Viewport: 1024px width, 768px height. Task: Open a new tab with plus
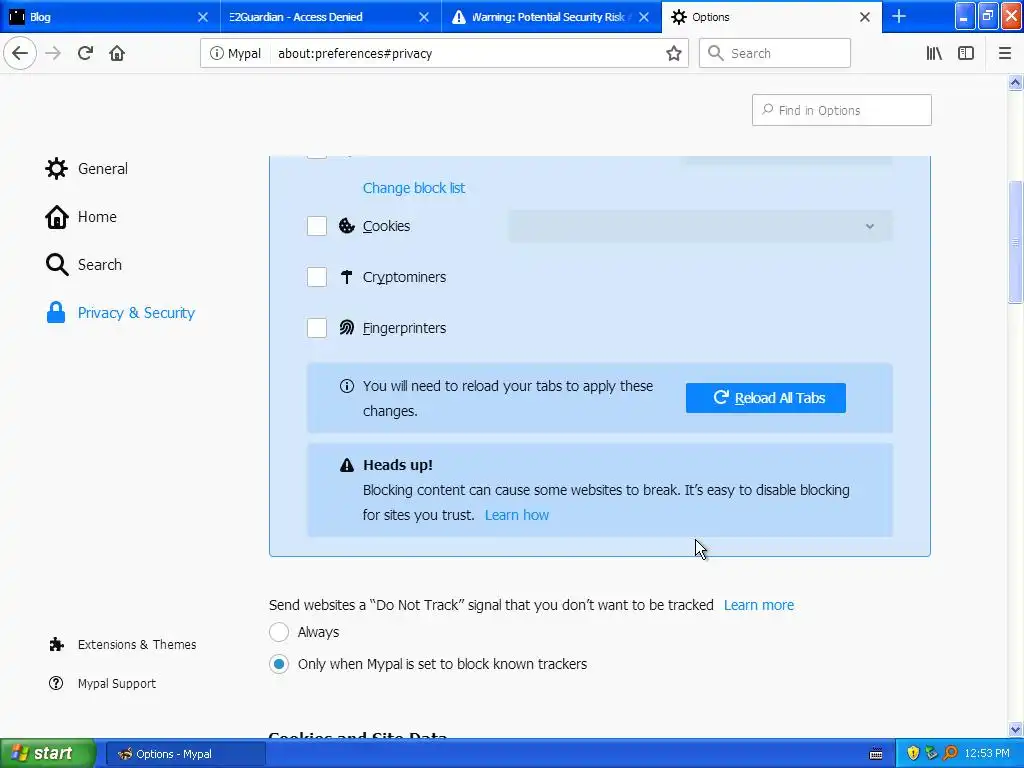point(899,16)
